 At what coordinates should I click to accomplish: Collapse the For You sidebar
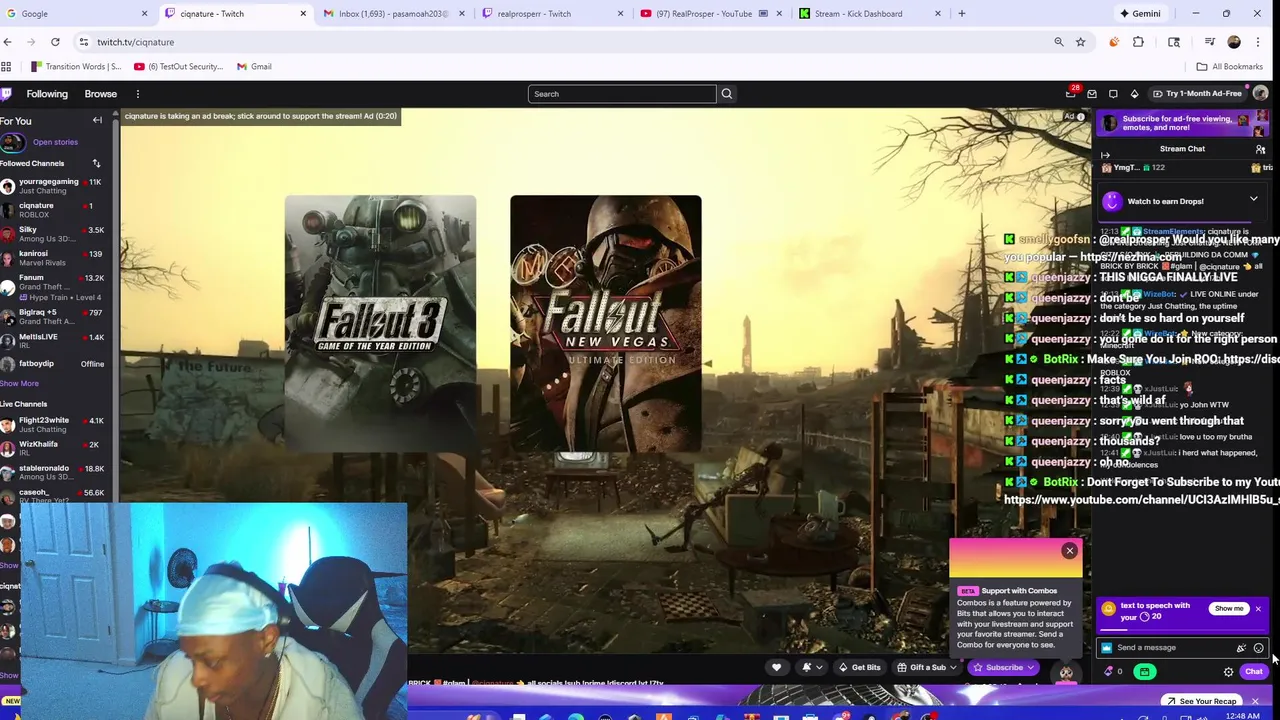click(97, 120)
